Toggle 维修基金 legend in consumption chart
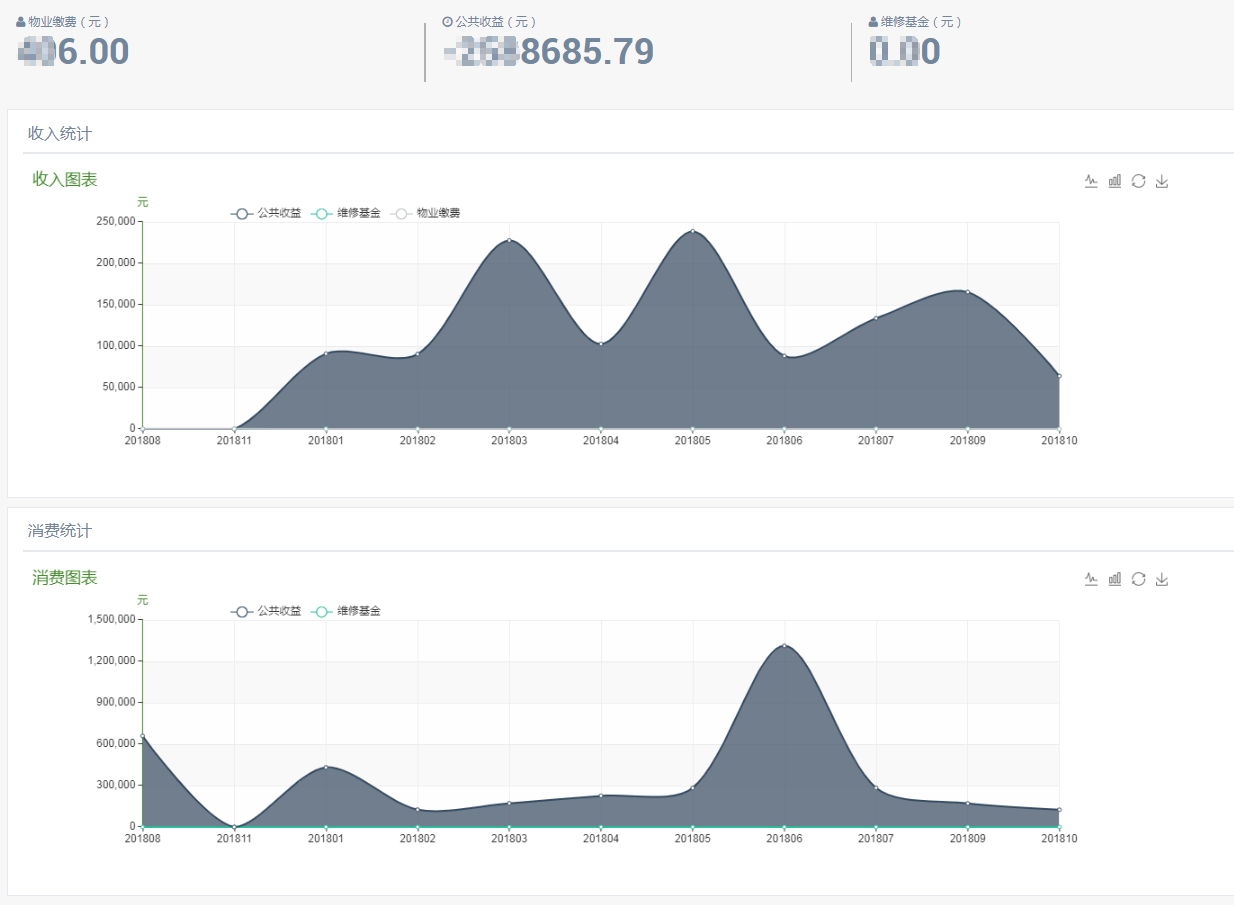 click(x=346, y=611)
